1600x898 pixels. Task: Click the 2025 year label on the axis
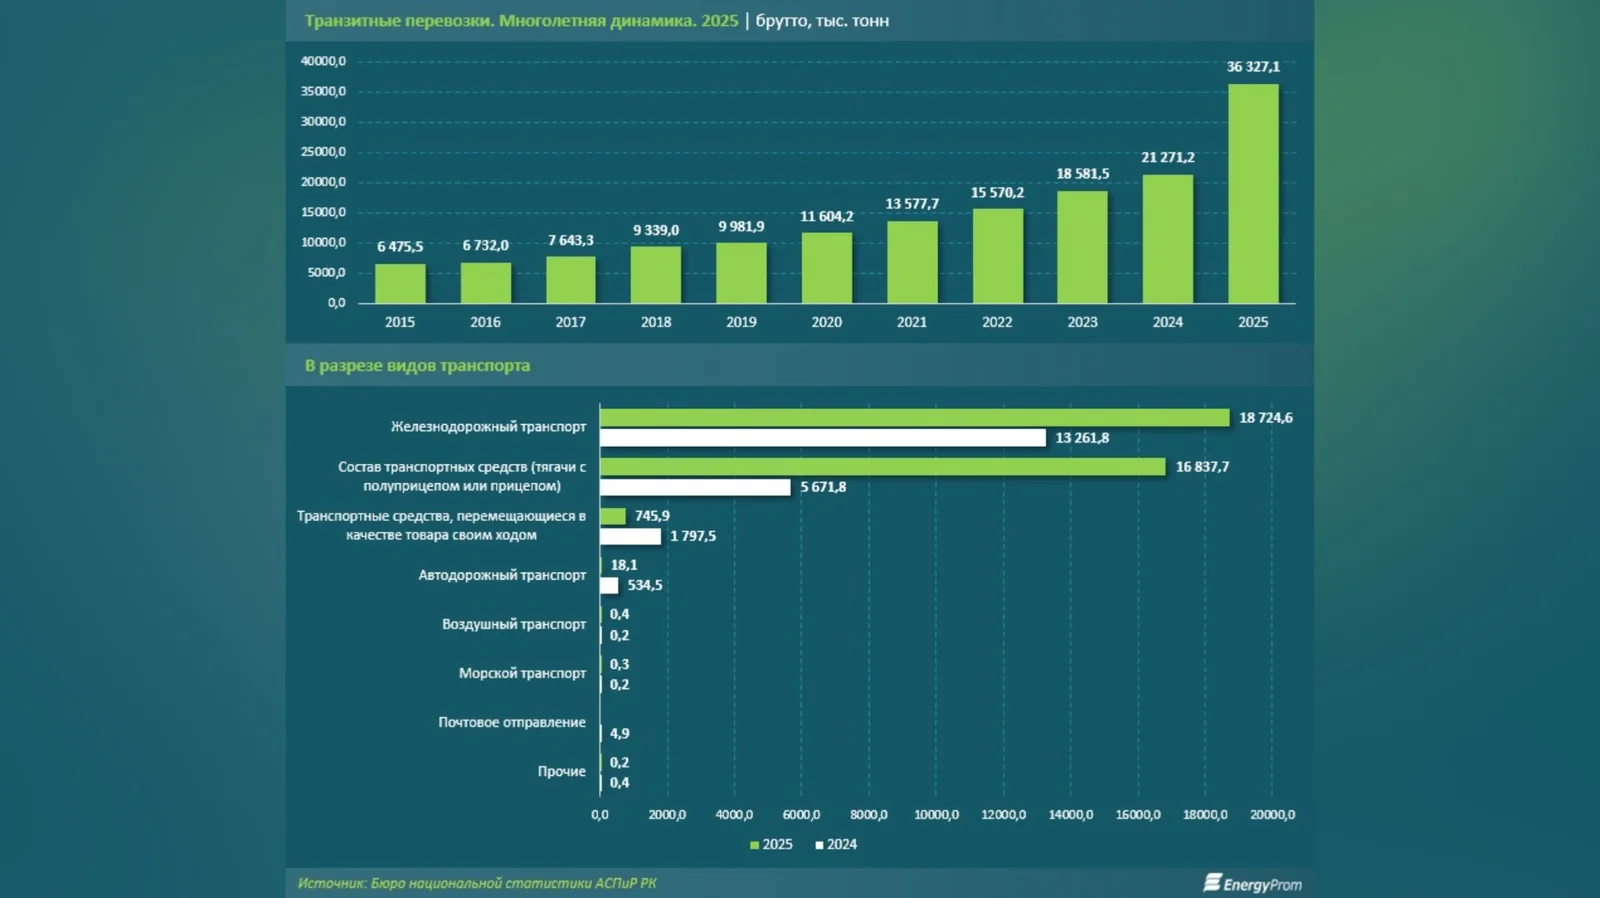1253,322
